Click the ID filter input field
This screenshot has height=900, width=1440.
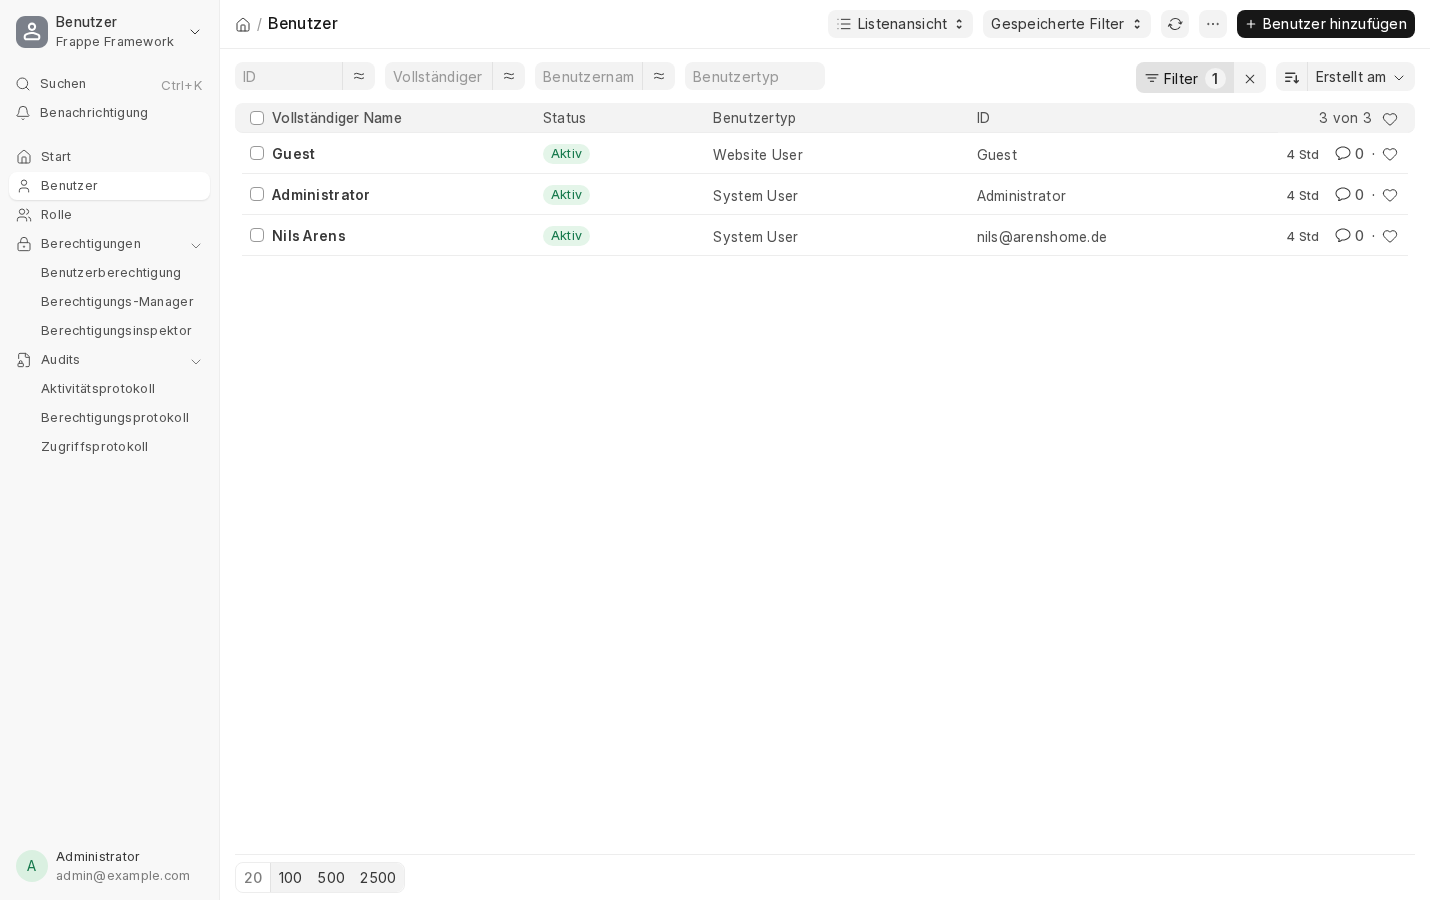click(x=289, y=76)
